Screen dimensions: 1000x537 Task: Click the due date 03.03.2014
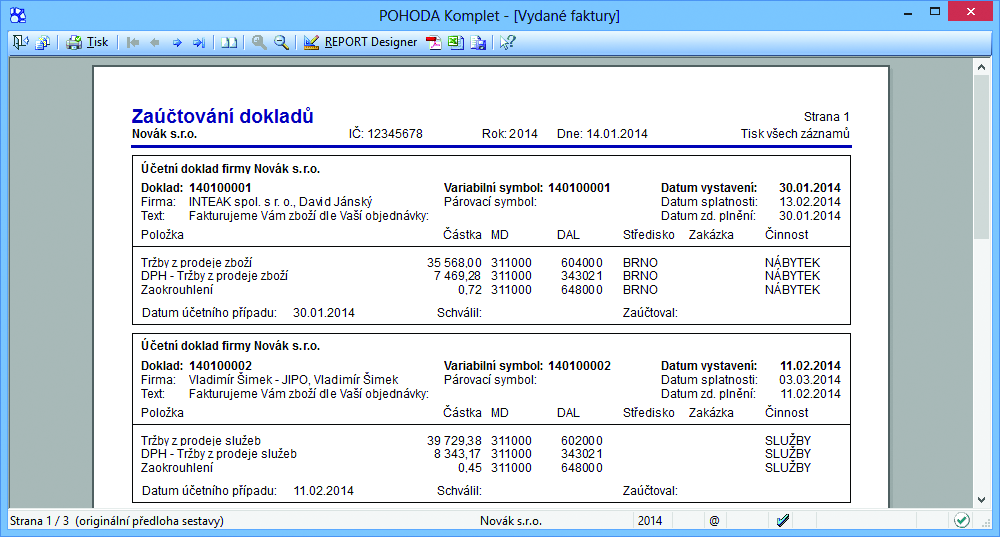point(809,380)
